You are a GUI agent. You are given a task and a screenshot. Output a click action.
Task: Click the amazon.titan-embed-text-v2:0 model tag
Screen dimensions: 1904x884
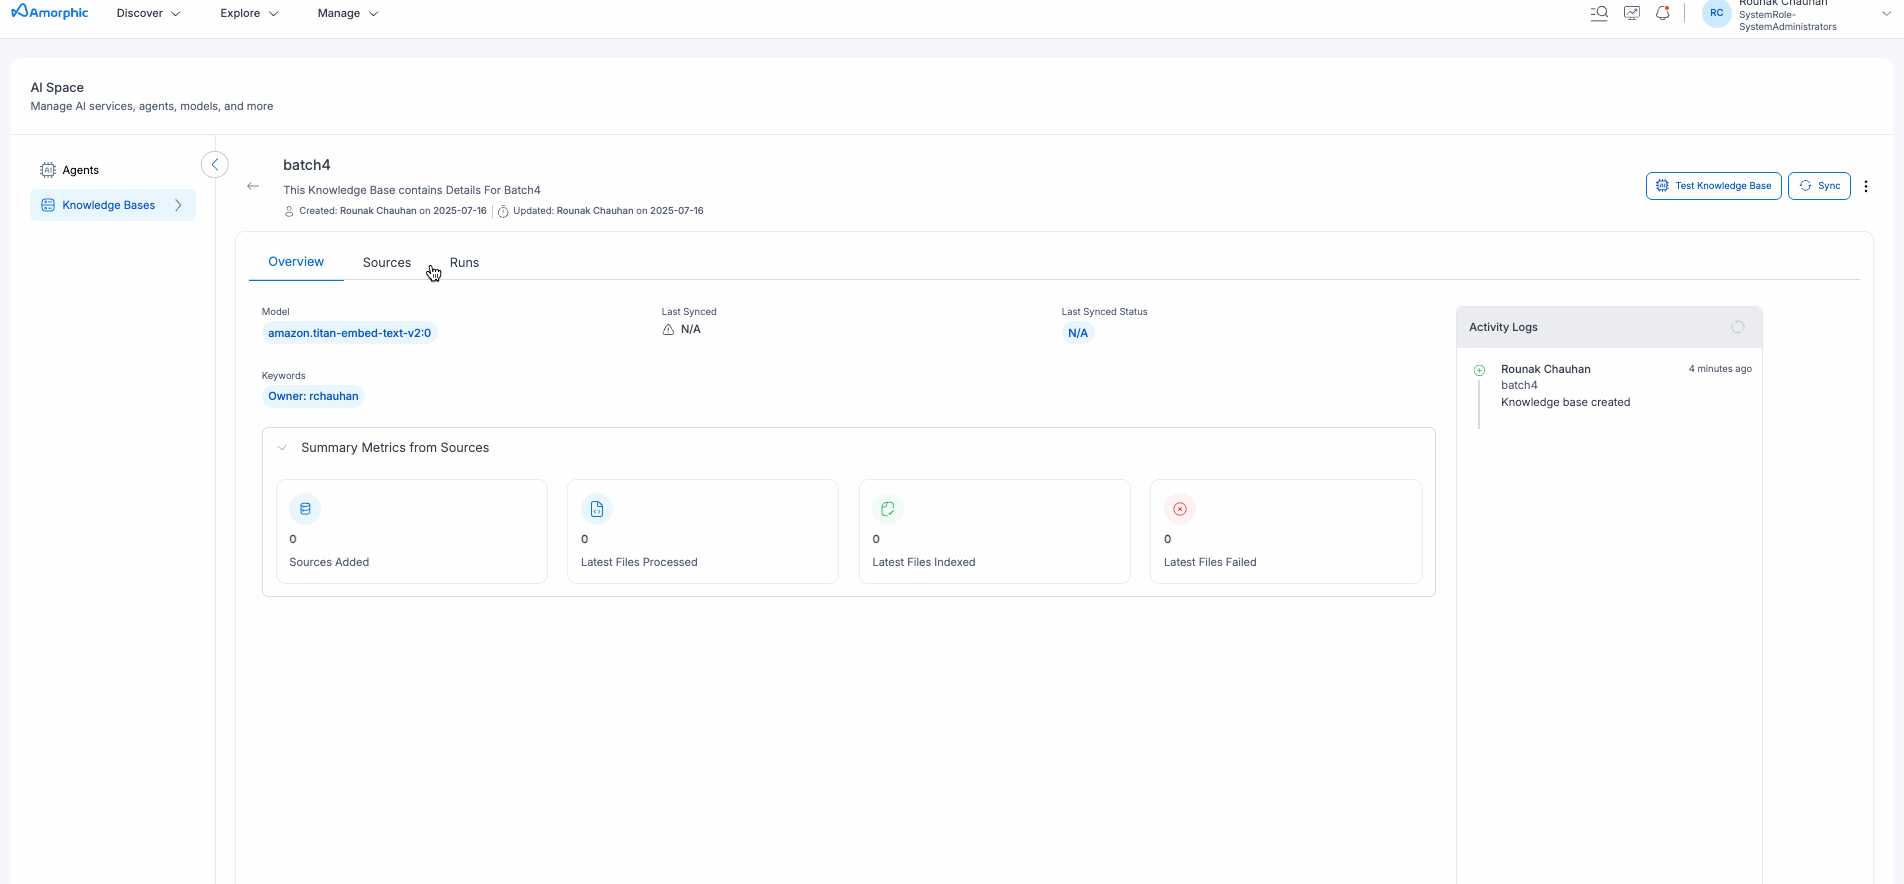tap(349, 333)
